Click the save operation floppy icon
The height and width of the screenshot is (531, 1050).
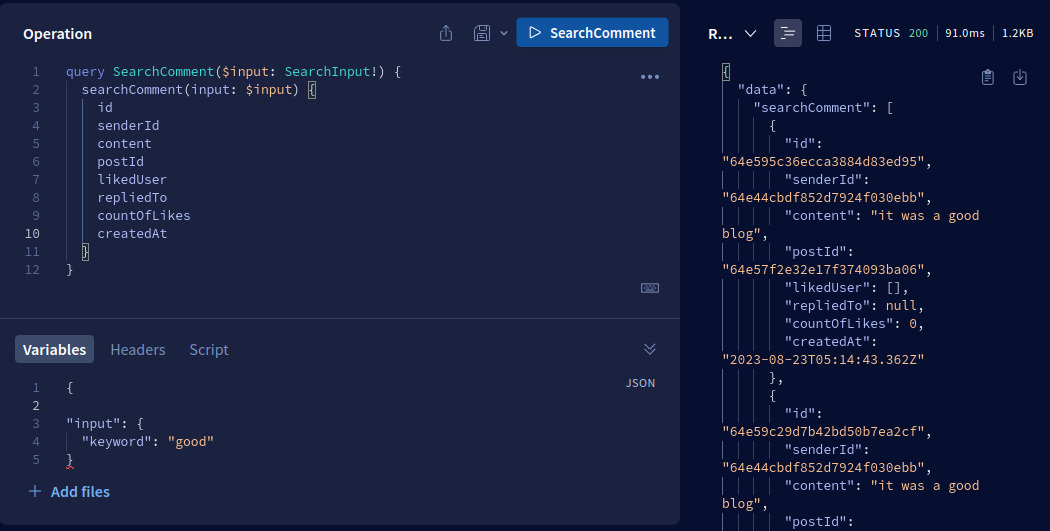[481, 33]
